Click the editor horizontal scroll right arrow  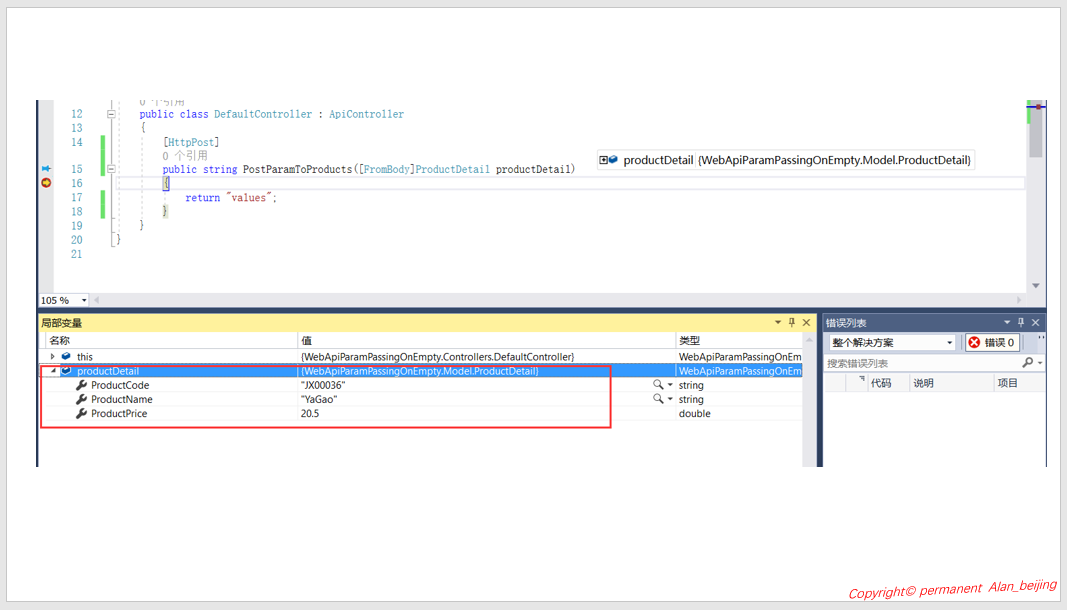tap(1019, 300)
